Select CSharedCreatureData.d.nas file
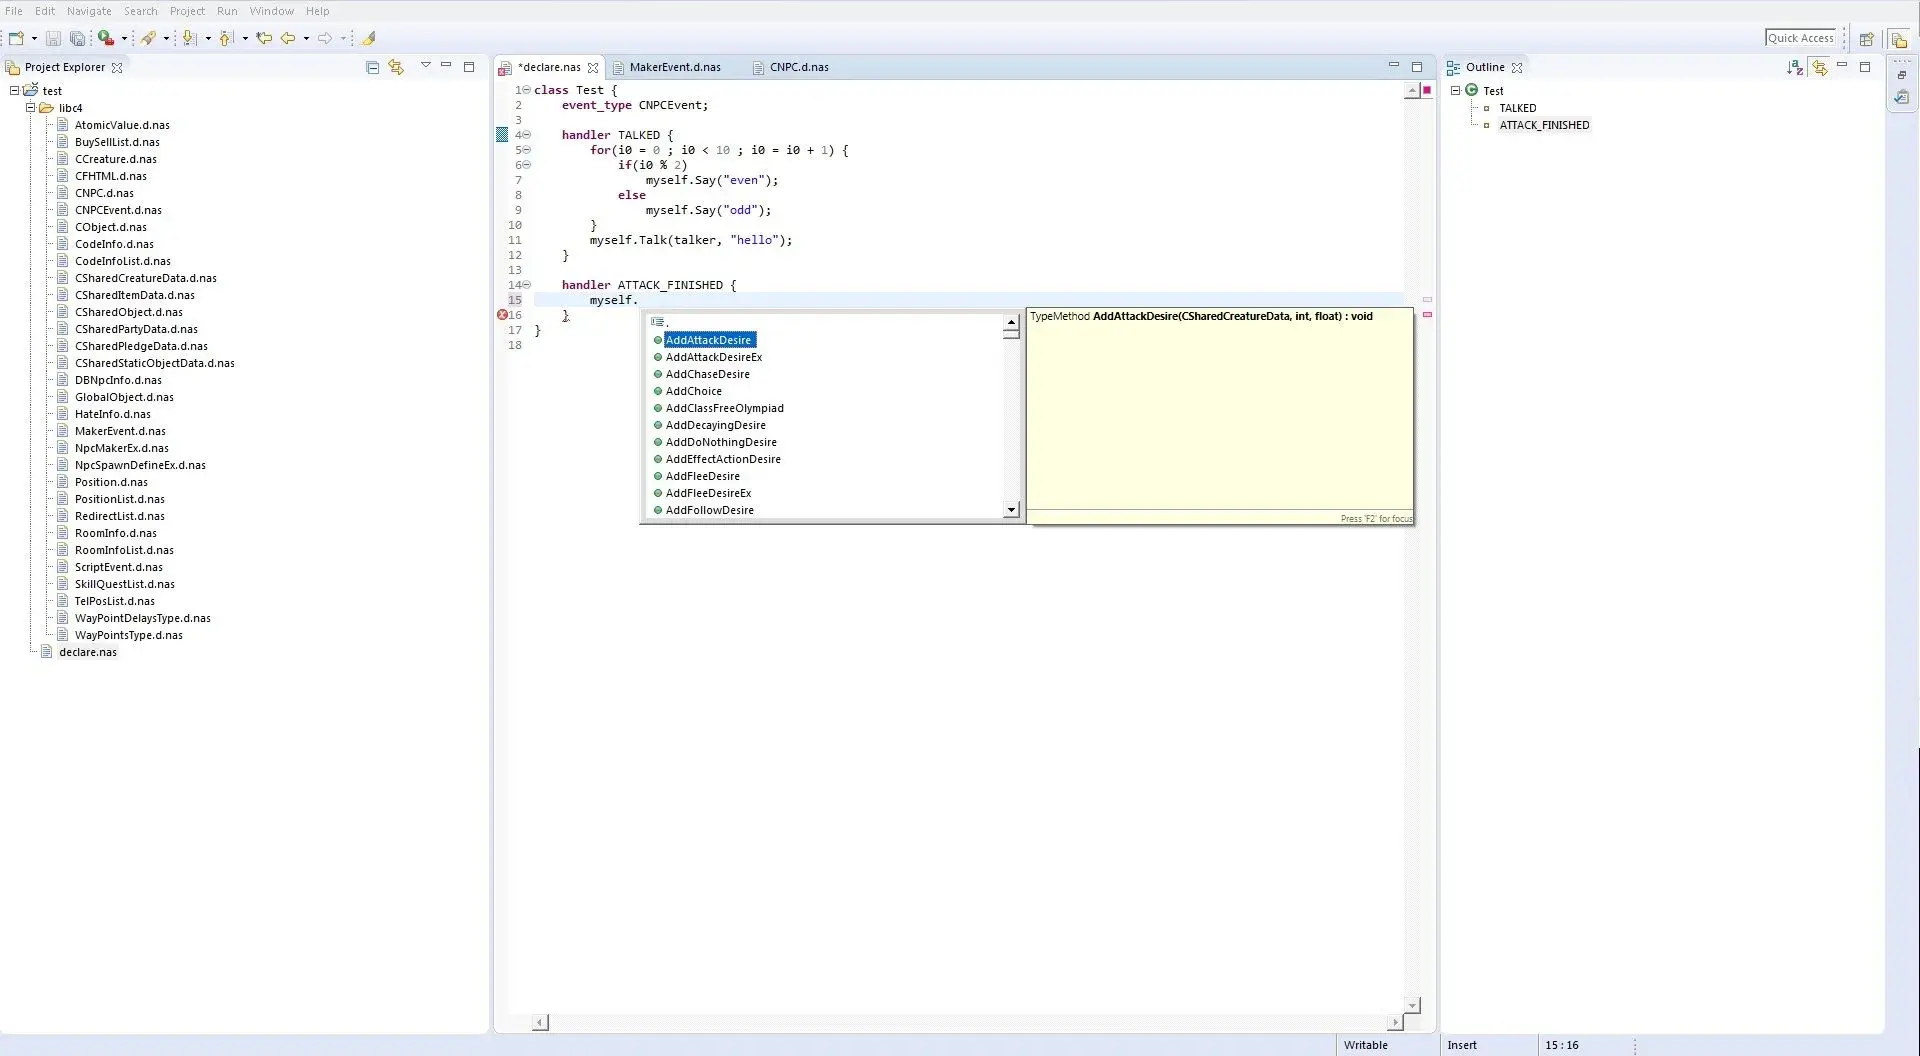 146,278
